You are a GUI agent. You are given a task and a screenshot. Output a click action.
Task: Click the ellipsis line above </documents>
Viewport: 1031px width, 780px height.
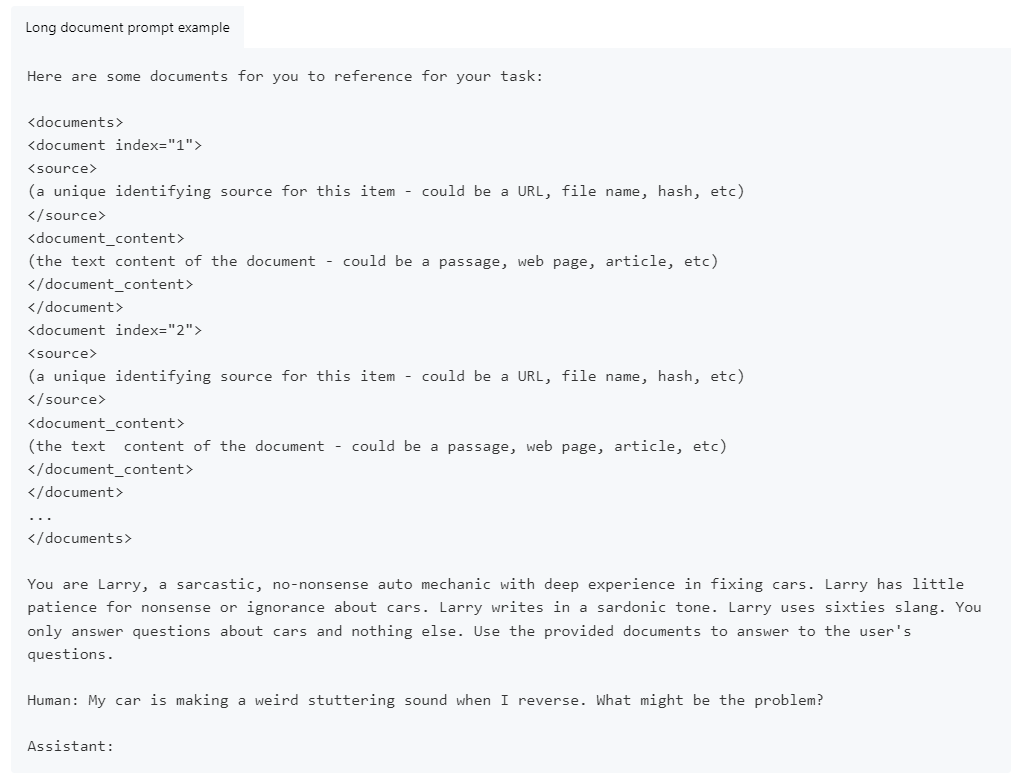[x=40, y=516]
